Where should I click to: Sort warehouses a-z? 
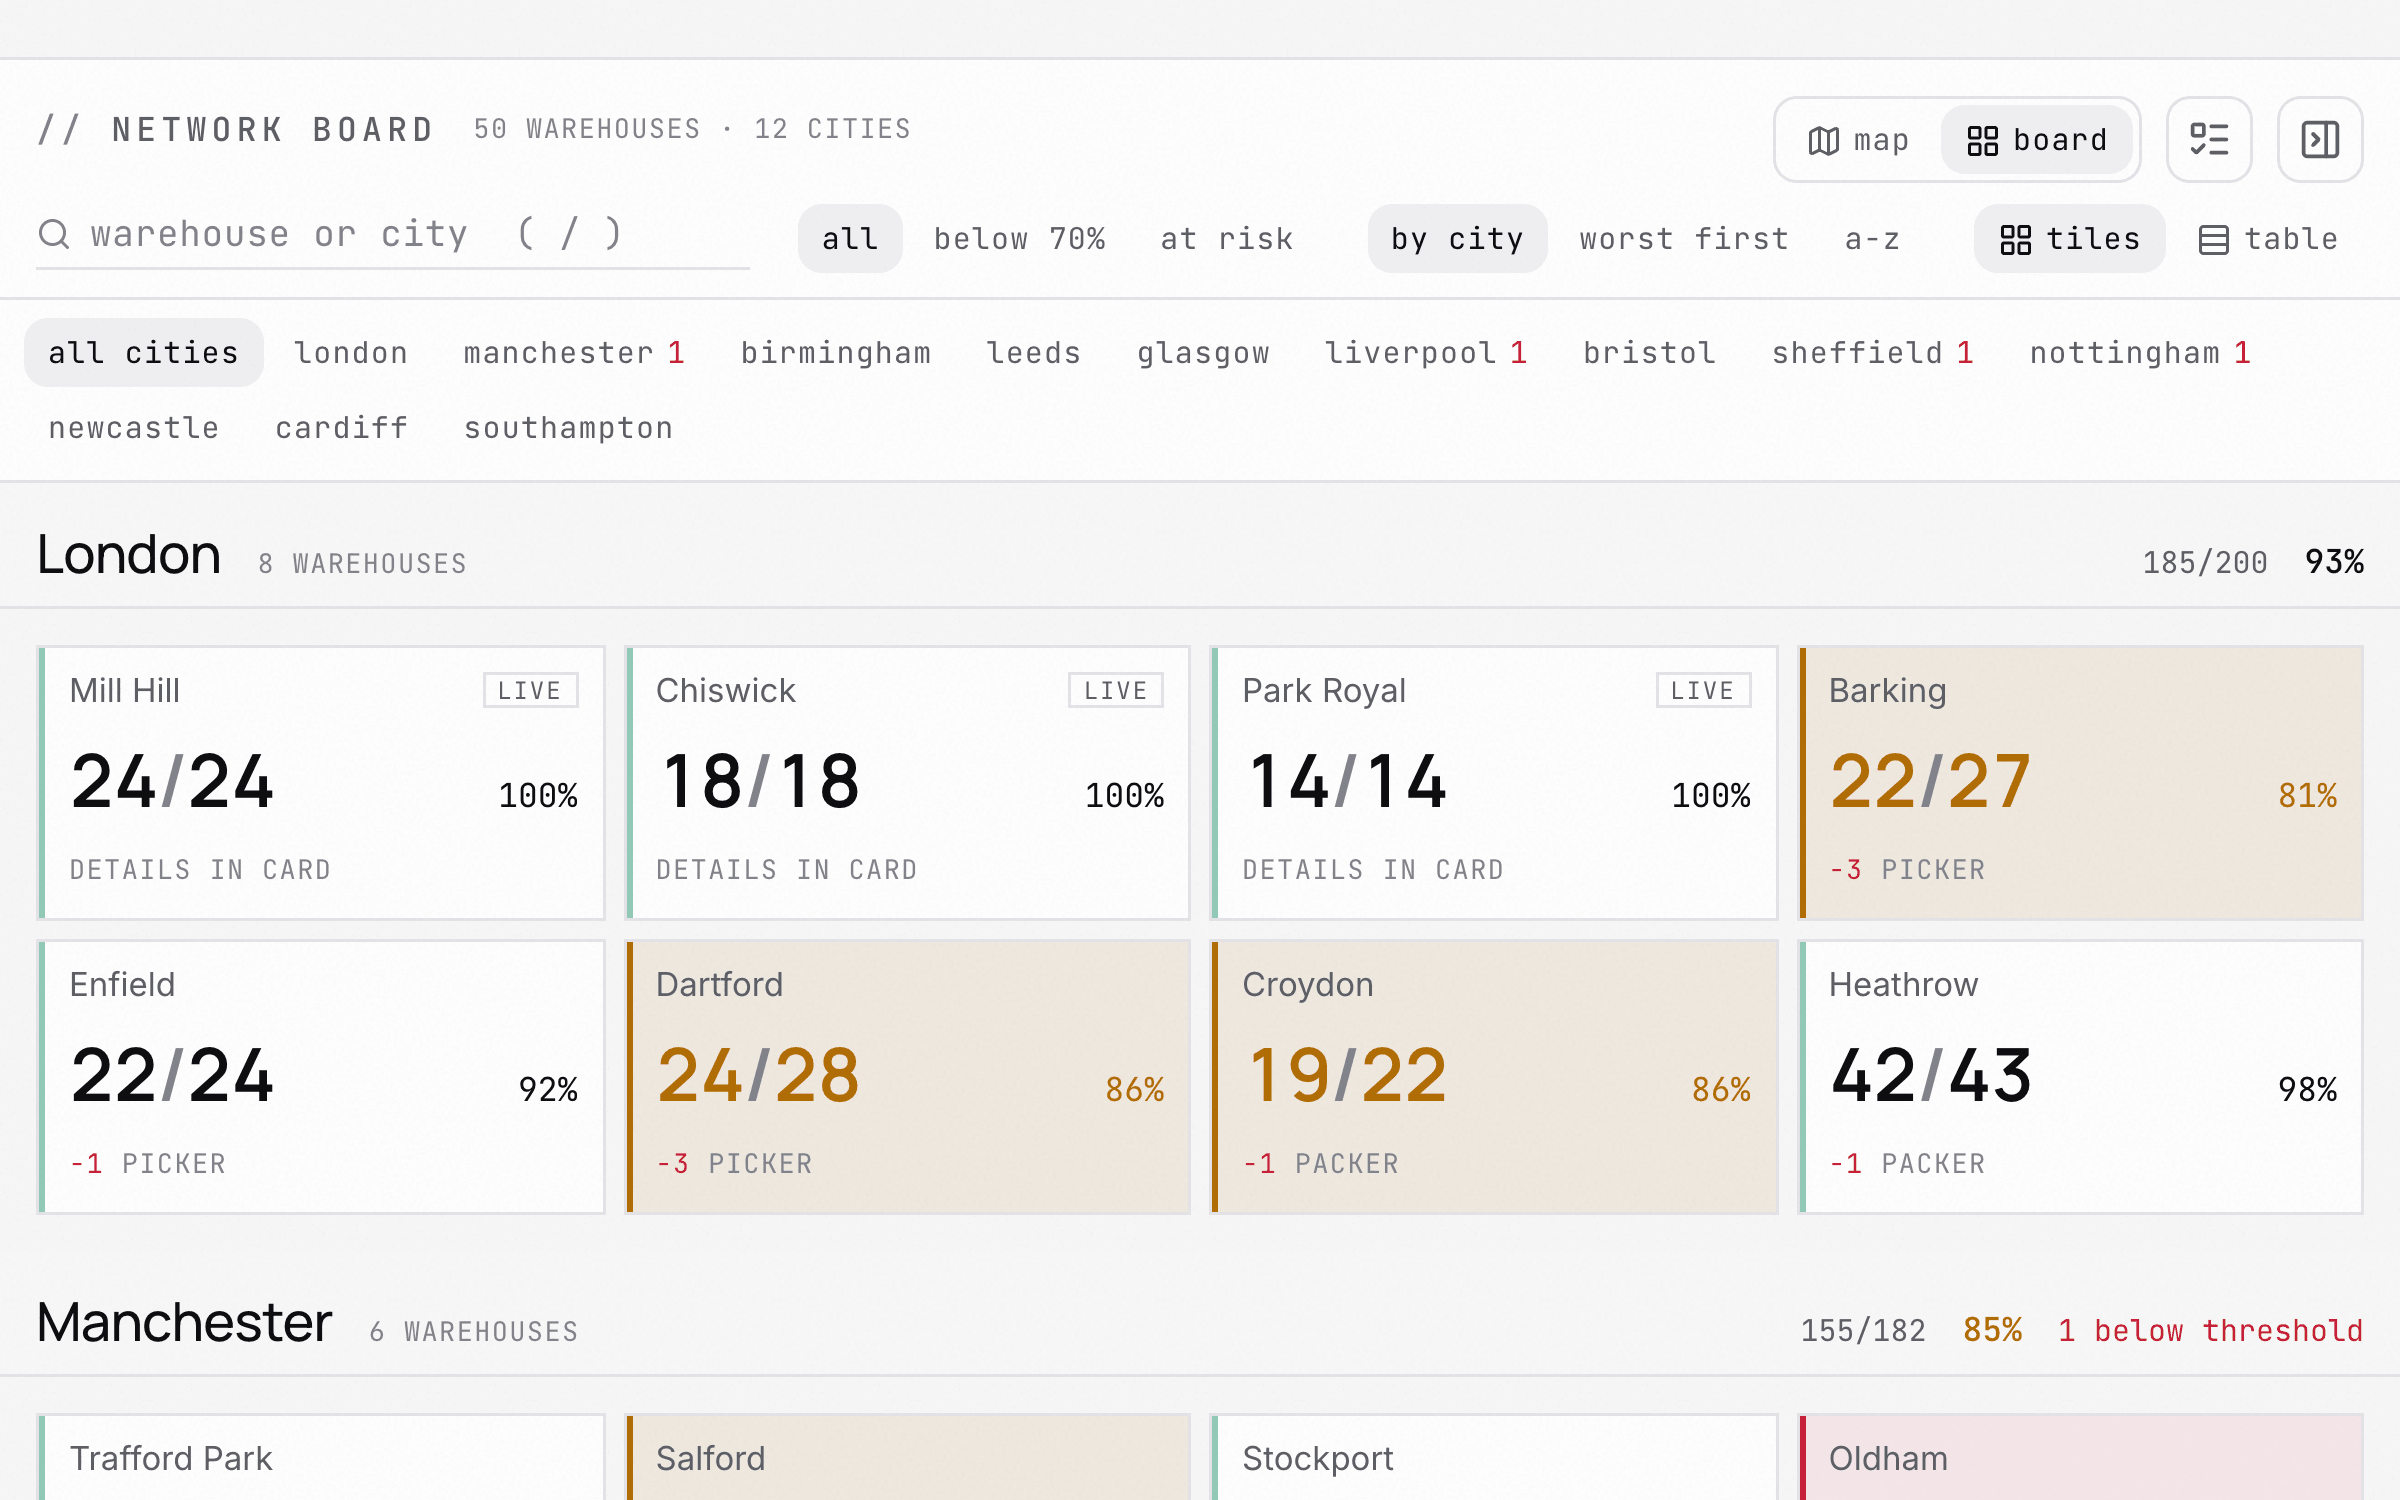click(1872, 239)
